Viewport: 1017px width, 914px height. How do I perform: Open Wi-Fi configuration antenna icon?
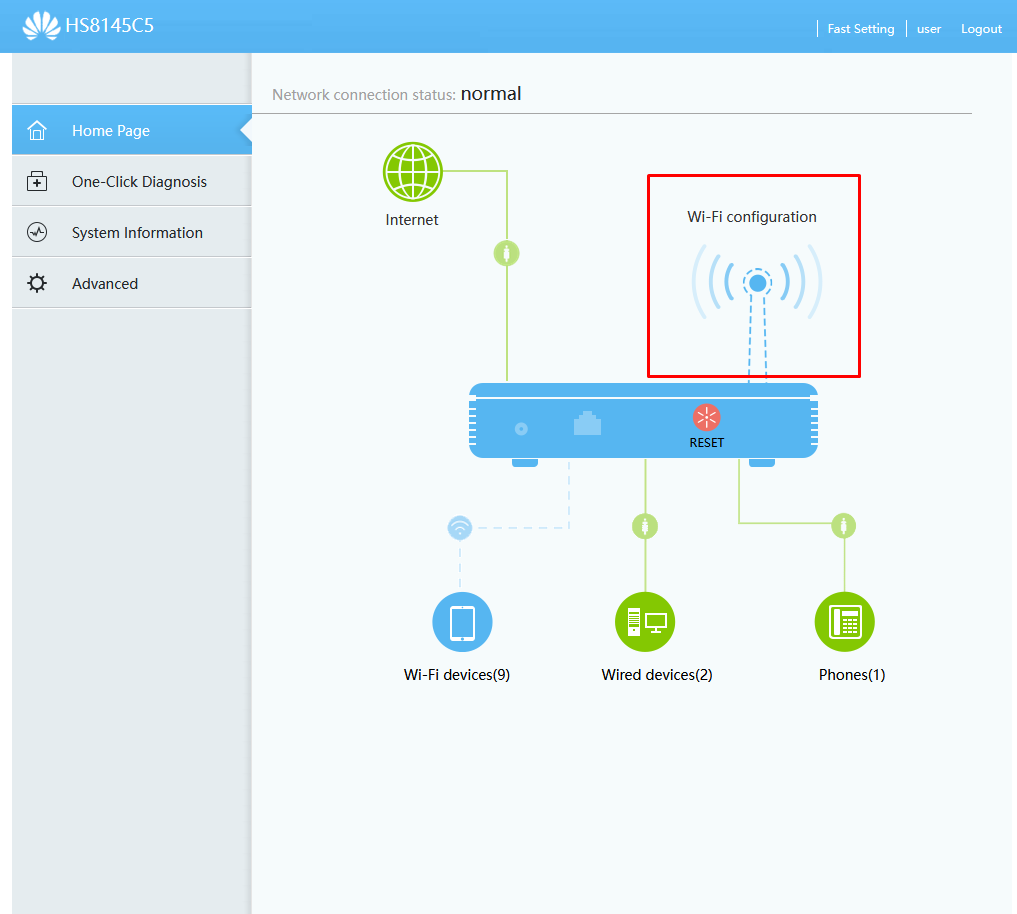click(x=757, y=283)
